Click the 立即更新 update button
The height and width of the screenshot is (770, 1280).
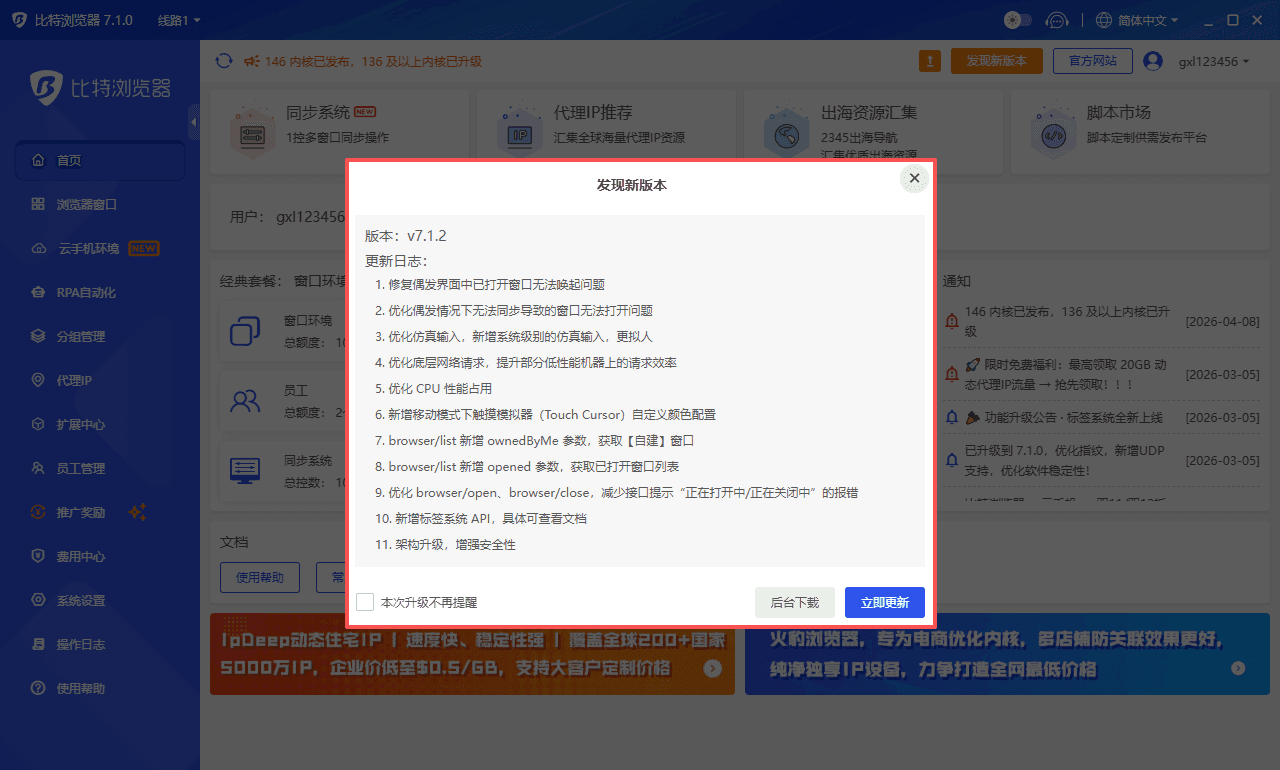pyautogui.click(x=884, y=602)
